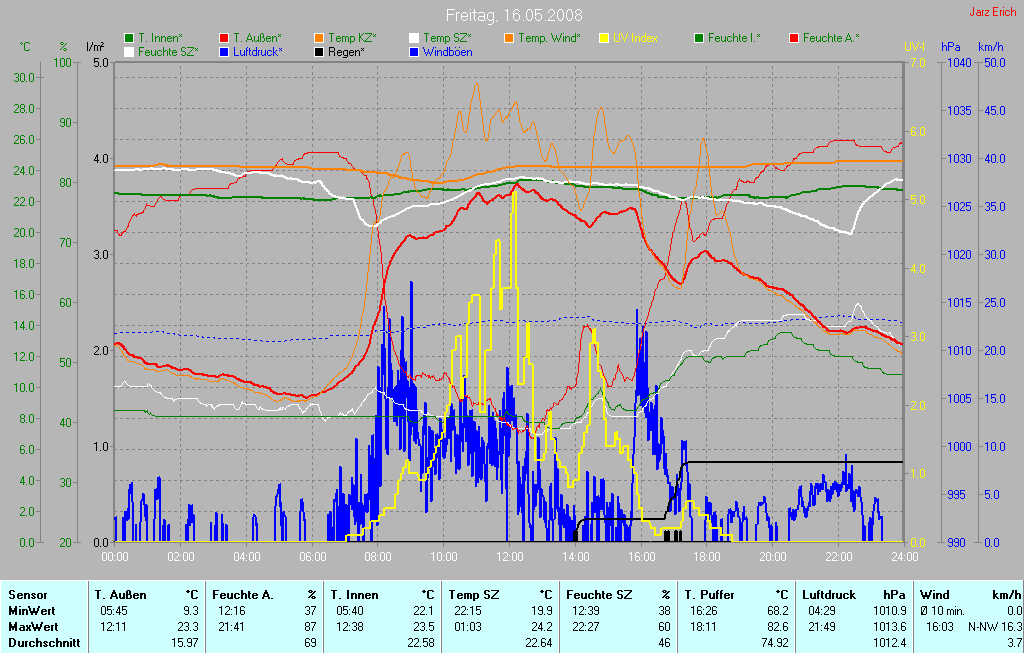Click the 'hPa' axis unit label above the chart
Image resolution: width=1024 pixels, height=653 pixels.
pyautogui.click(x=950, y=47)
